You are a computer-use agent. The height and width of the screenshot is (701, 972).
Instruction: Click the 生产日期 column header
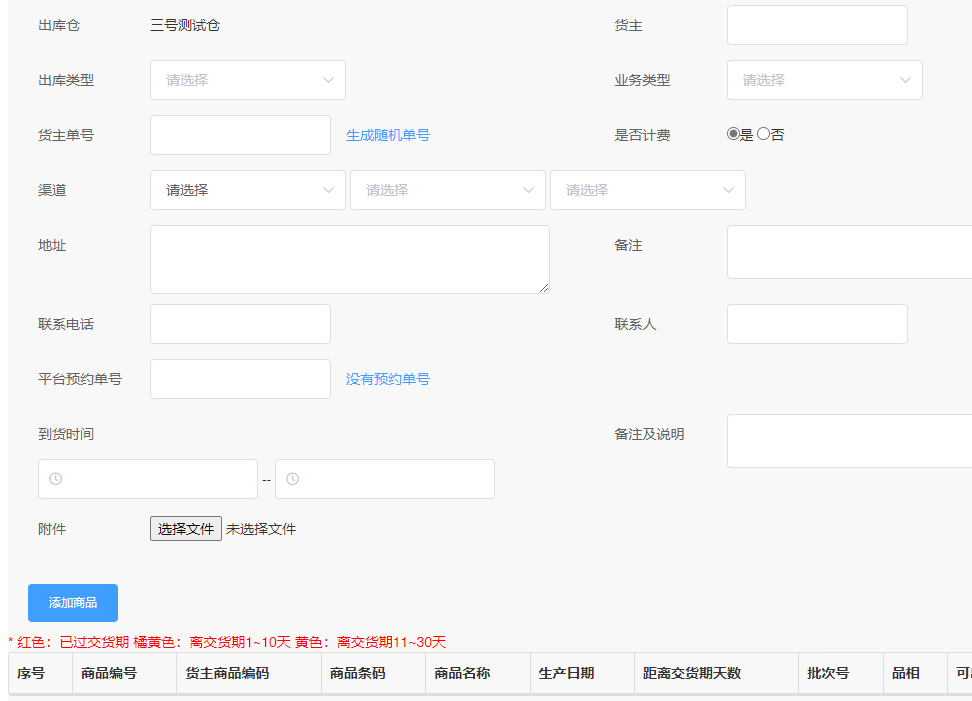coord(566,673)
